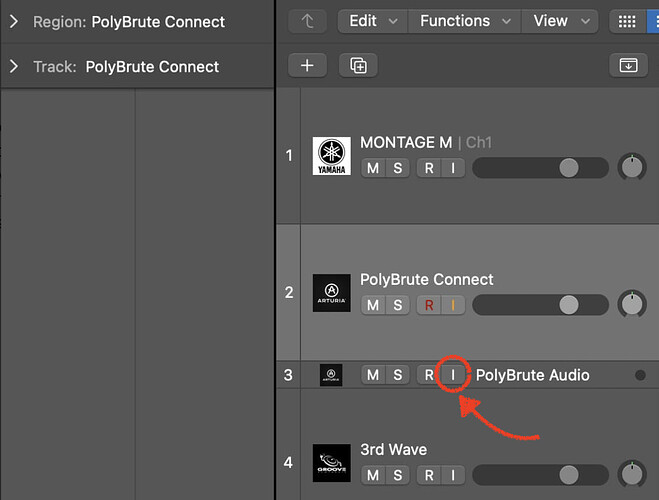Select the 3rd Wave track name
Image resolution: width=659 pixels, height=500 pixels.
[393, 450]
